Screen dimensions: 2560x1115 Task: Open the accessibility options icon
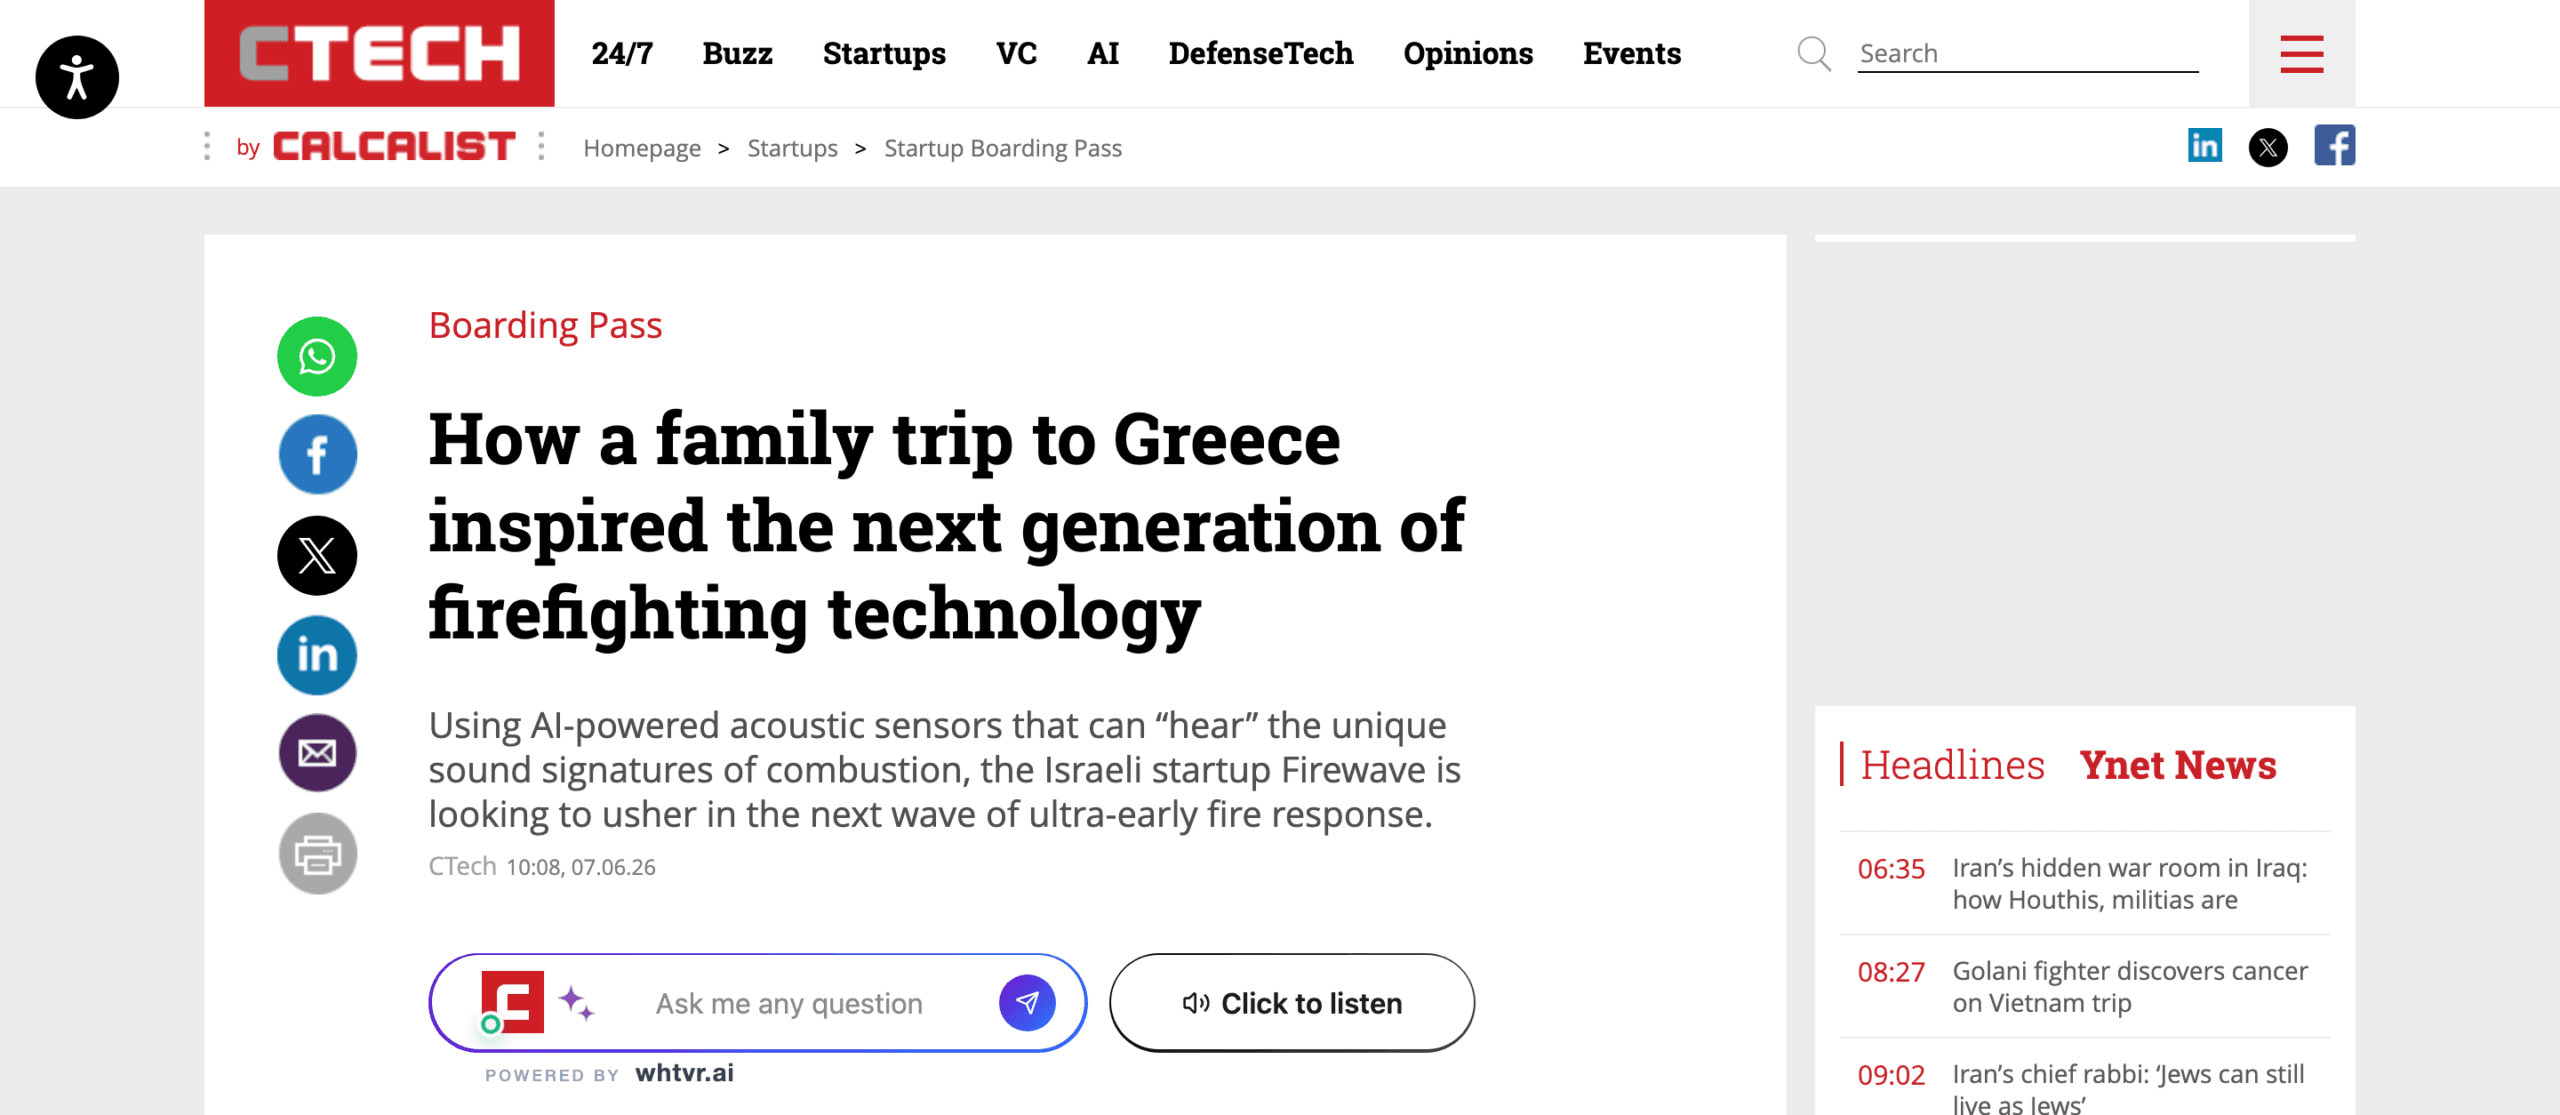coord(77,77)
